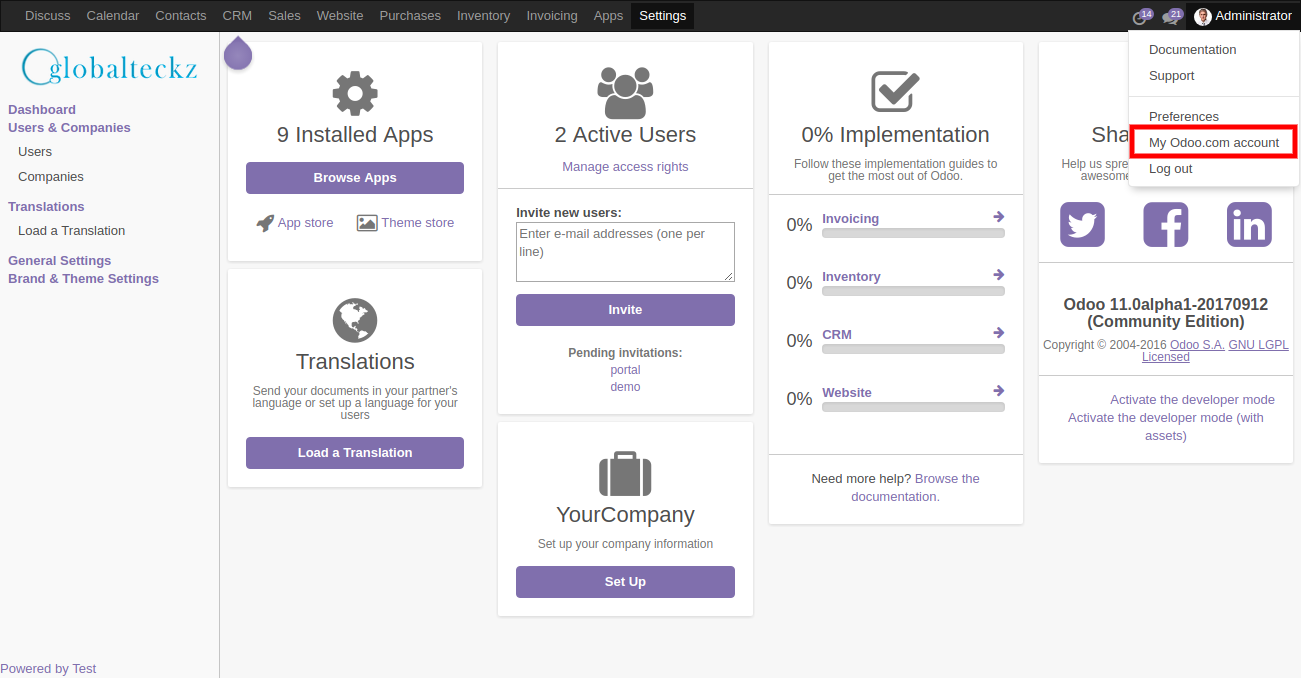This screenshot has height=678, width=1301.
Task: Activate the developer mode (with assets)
Action: 1166,427
